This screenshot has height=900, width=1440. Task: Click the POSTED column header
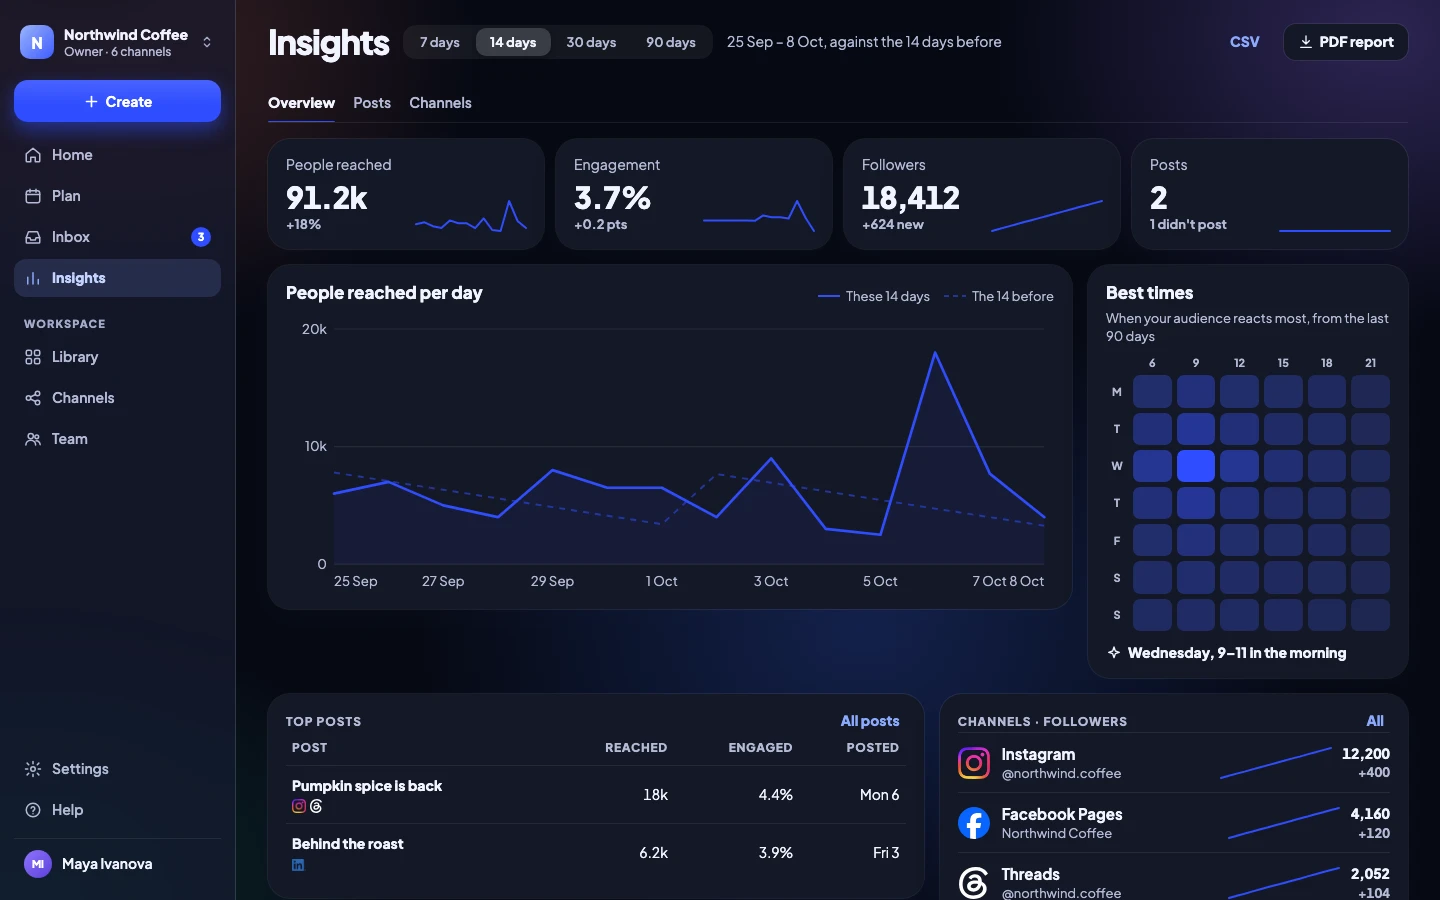(x=872, y=748)
